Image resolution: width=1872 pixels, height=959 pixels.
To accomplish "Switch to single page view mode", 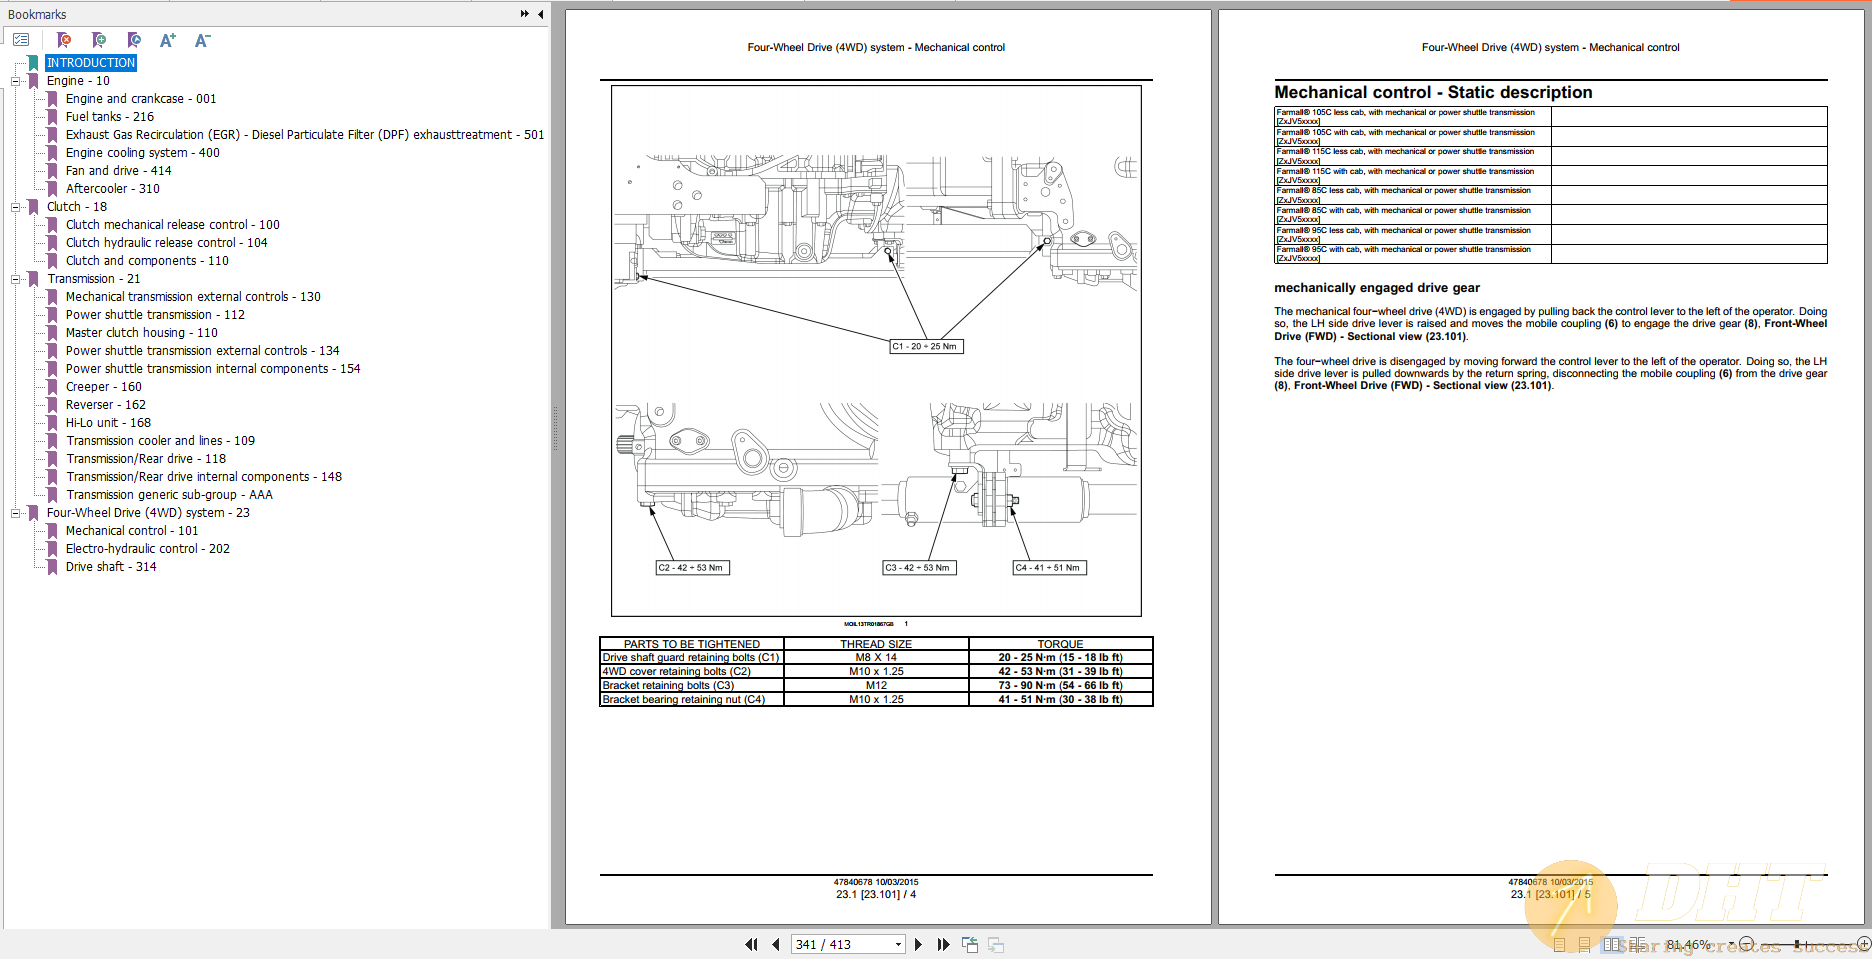I will pos(1560,943).
